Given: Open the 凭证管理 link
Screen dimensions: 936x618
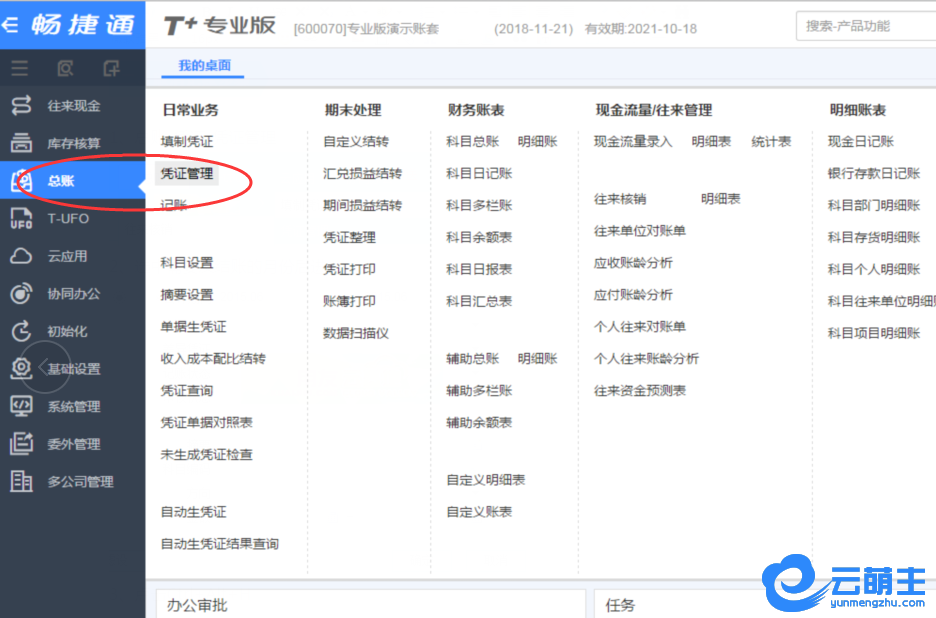Looking at the screenshot, I should (x=187, y=174).
